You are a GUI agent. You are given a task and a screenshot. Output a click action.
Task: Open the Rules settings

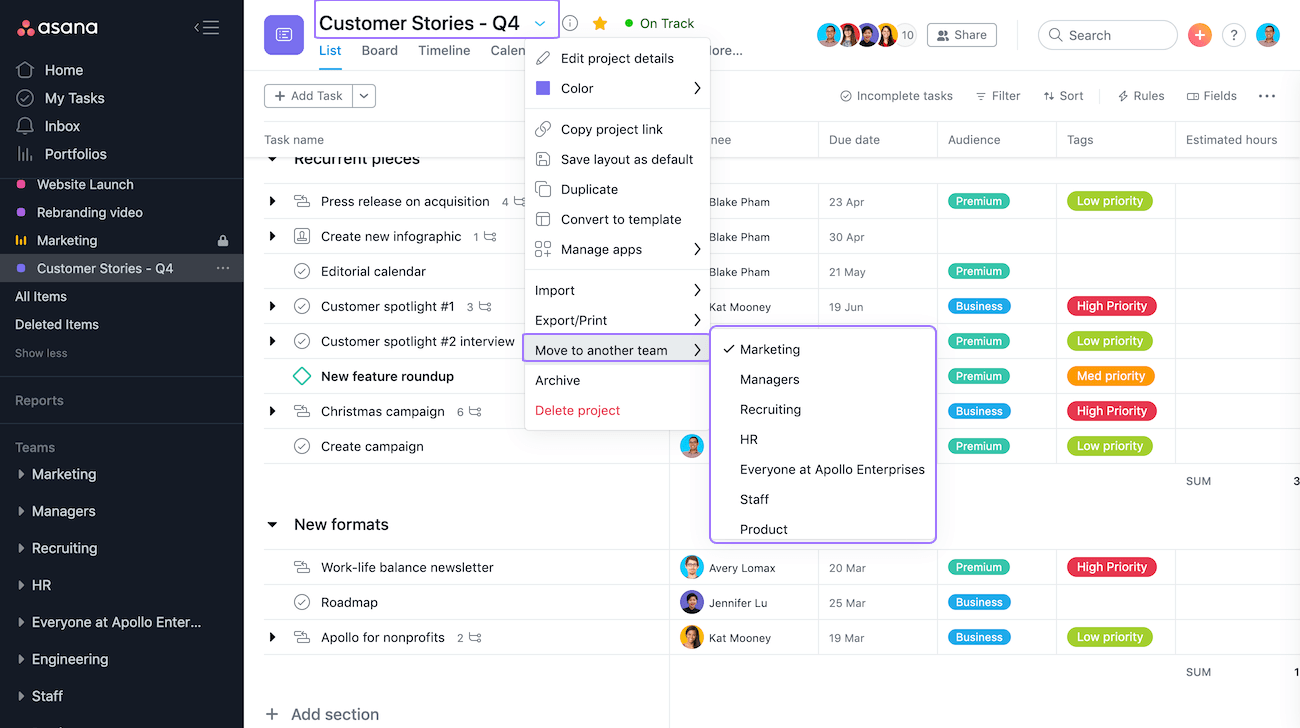[1140, 95]
